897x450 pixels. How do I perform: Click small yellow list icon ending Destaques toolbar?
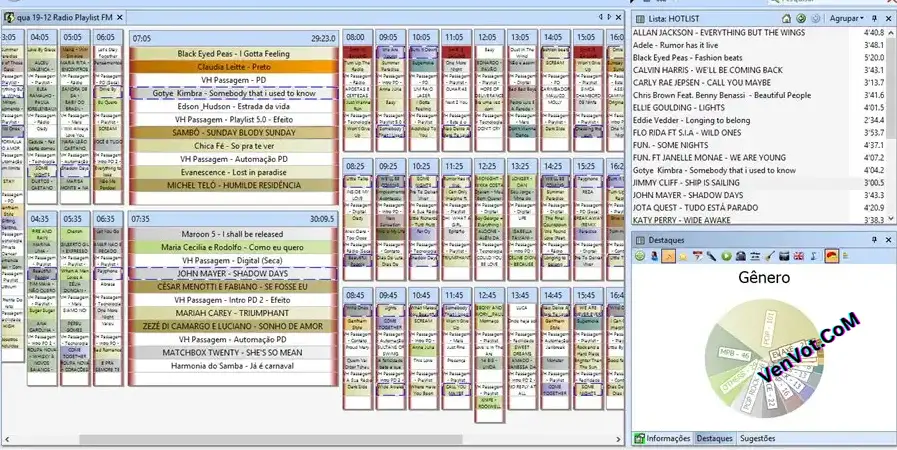tap(846, 256)
